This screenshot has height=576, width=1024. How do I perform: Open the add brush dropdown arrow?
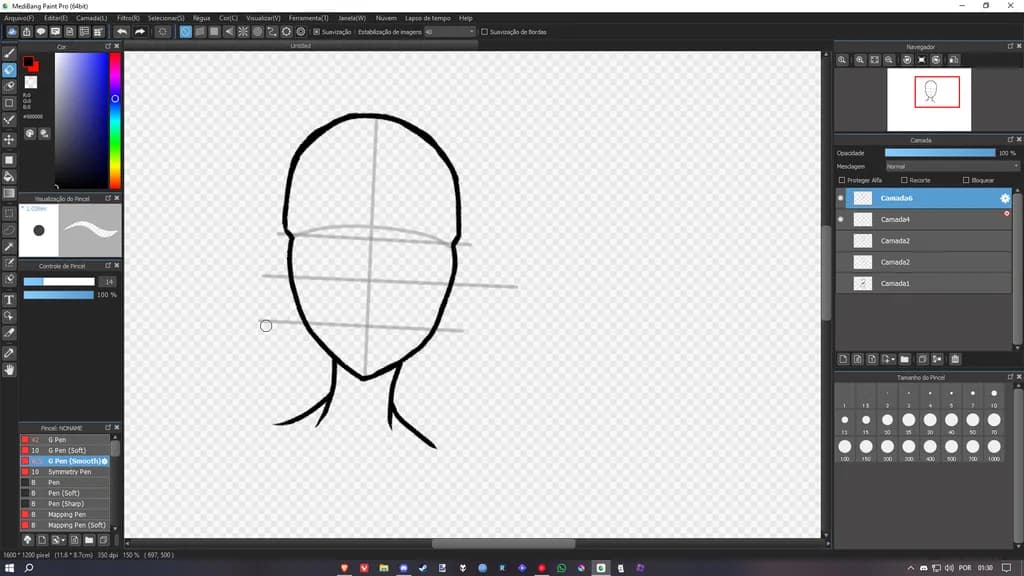tap(63, 540)
